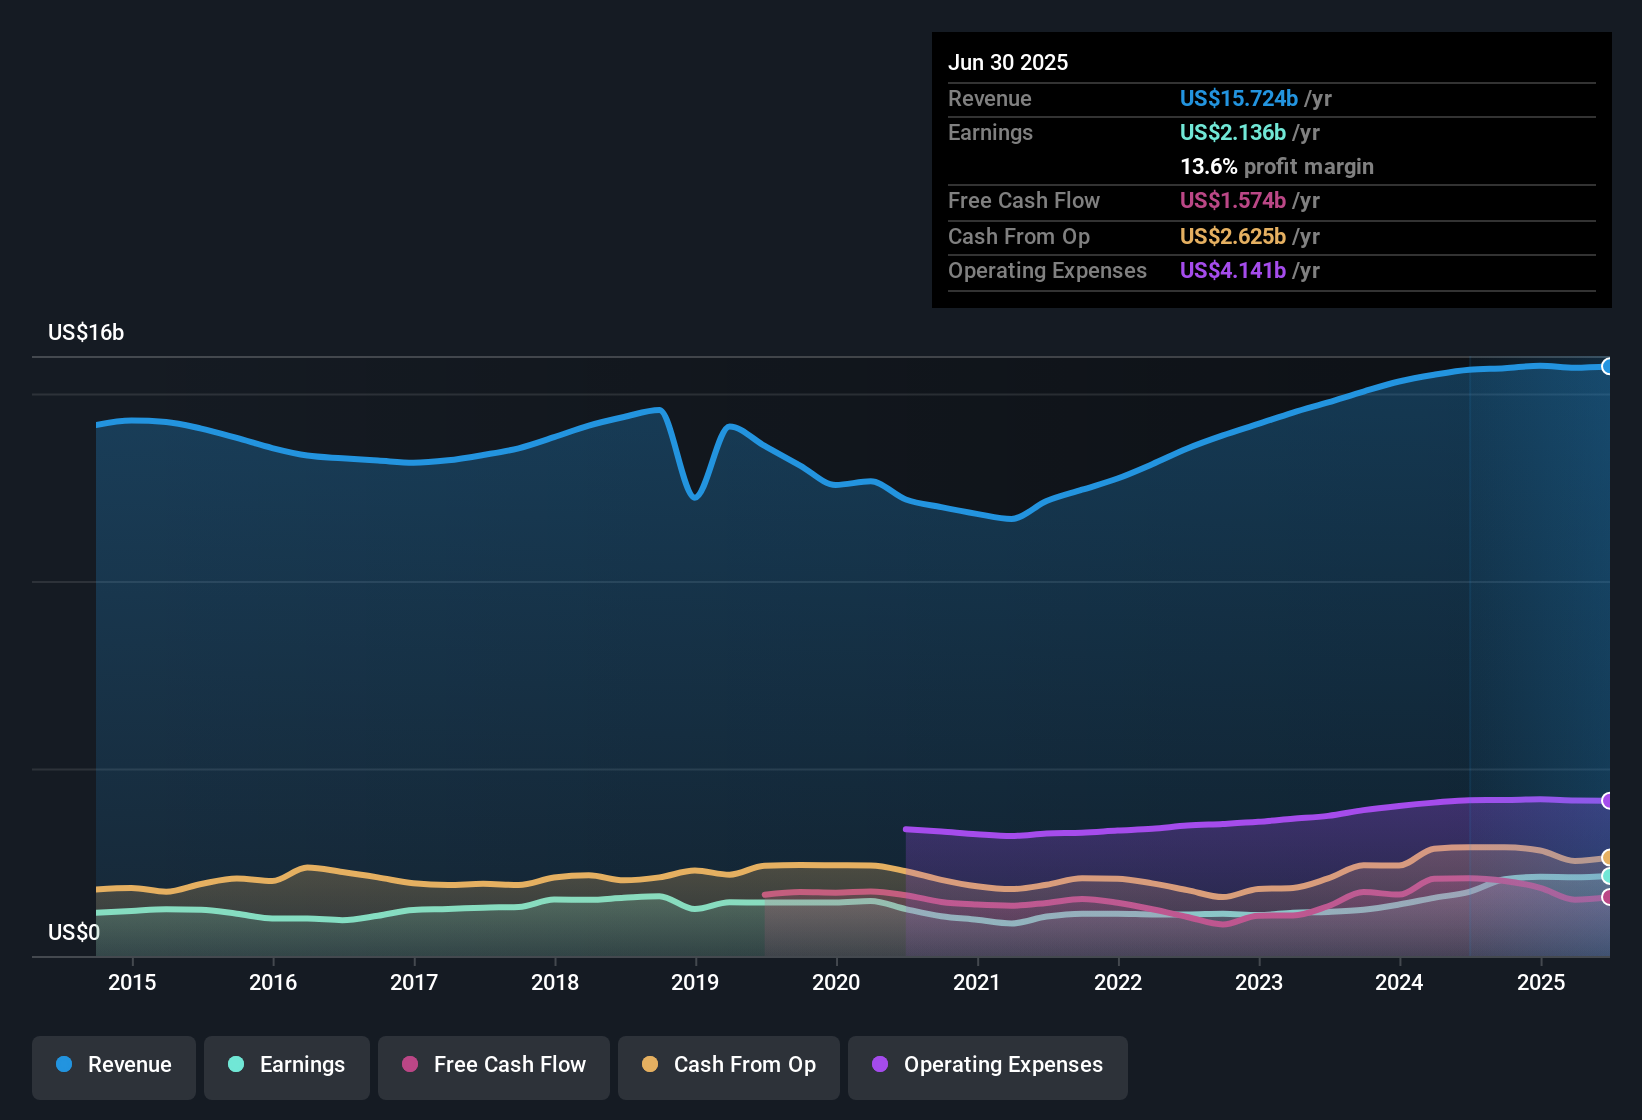The image size is (1642, 1120).
Task: Click the 2019 revenue dip on the chart
Action: 694,496
